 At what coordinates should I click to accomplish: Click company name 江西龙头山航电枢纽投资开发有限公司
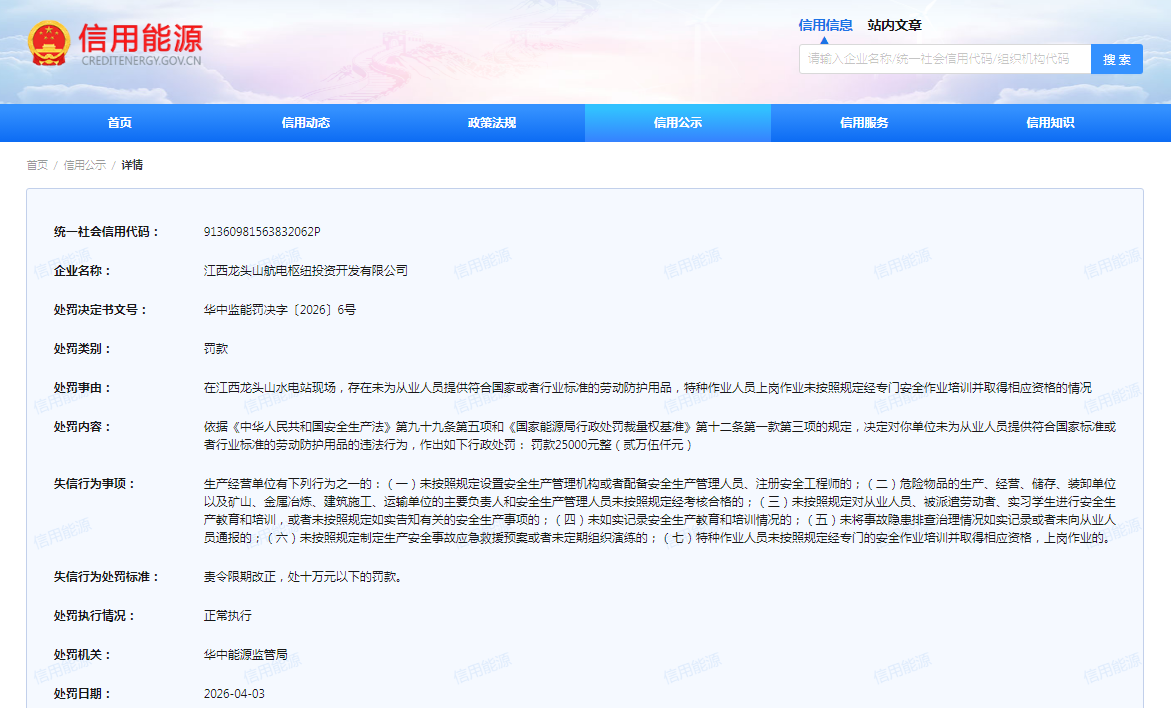(x=306, y=271)
